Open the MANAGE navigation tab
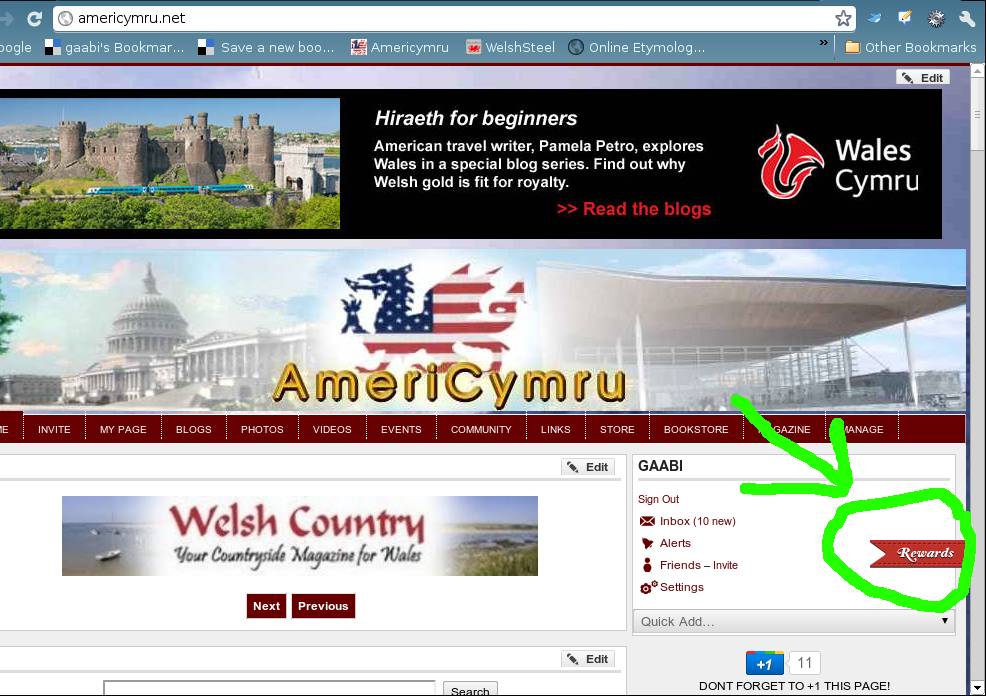986x696 pixels. click(861, 429)
